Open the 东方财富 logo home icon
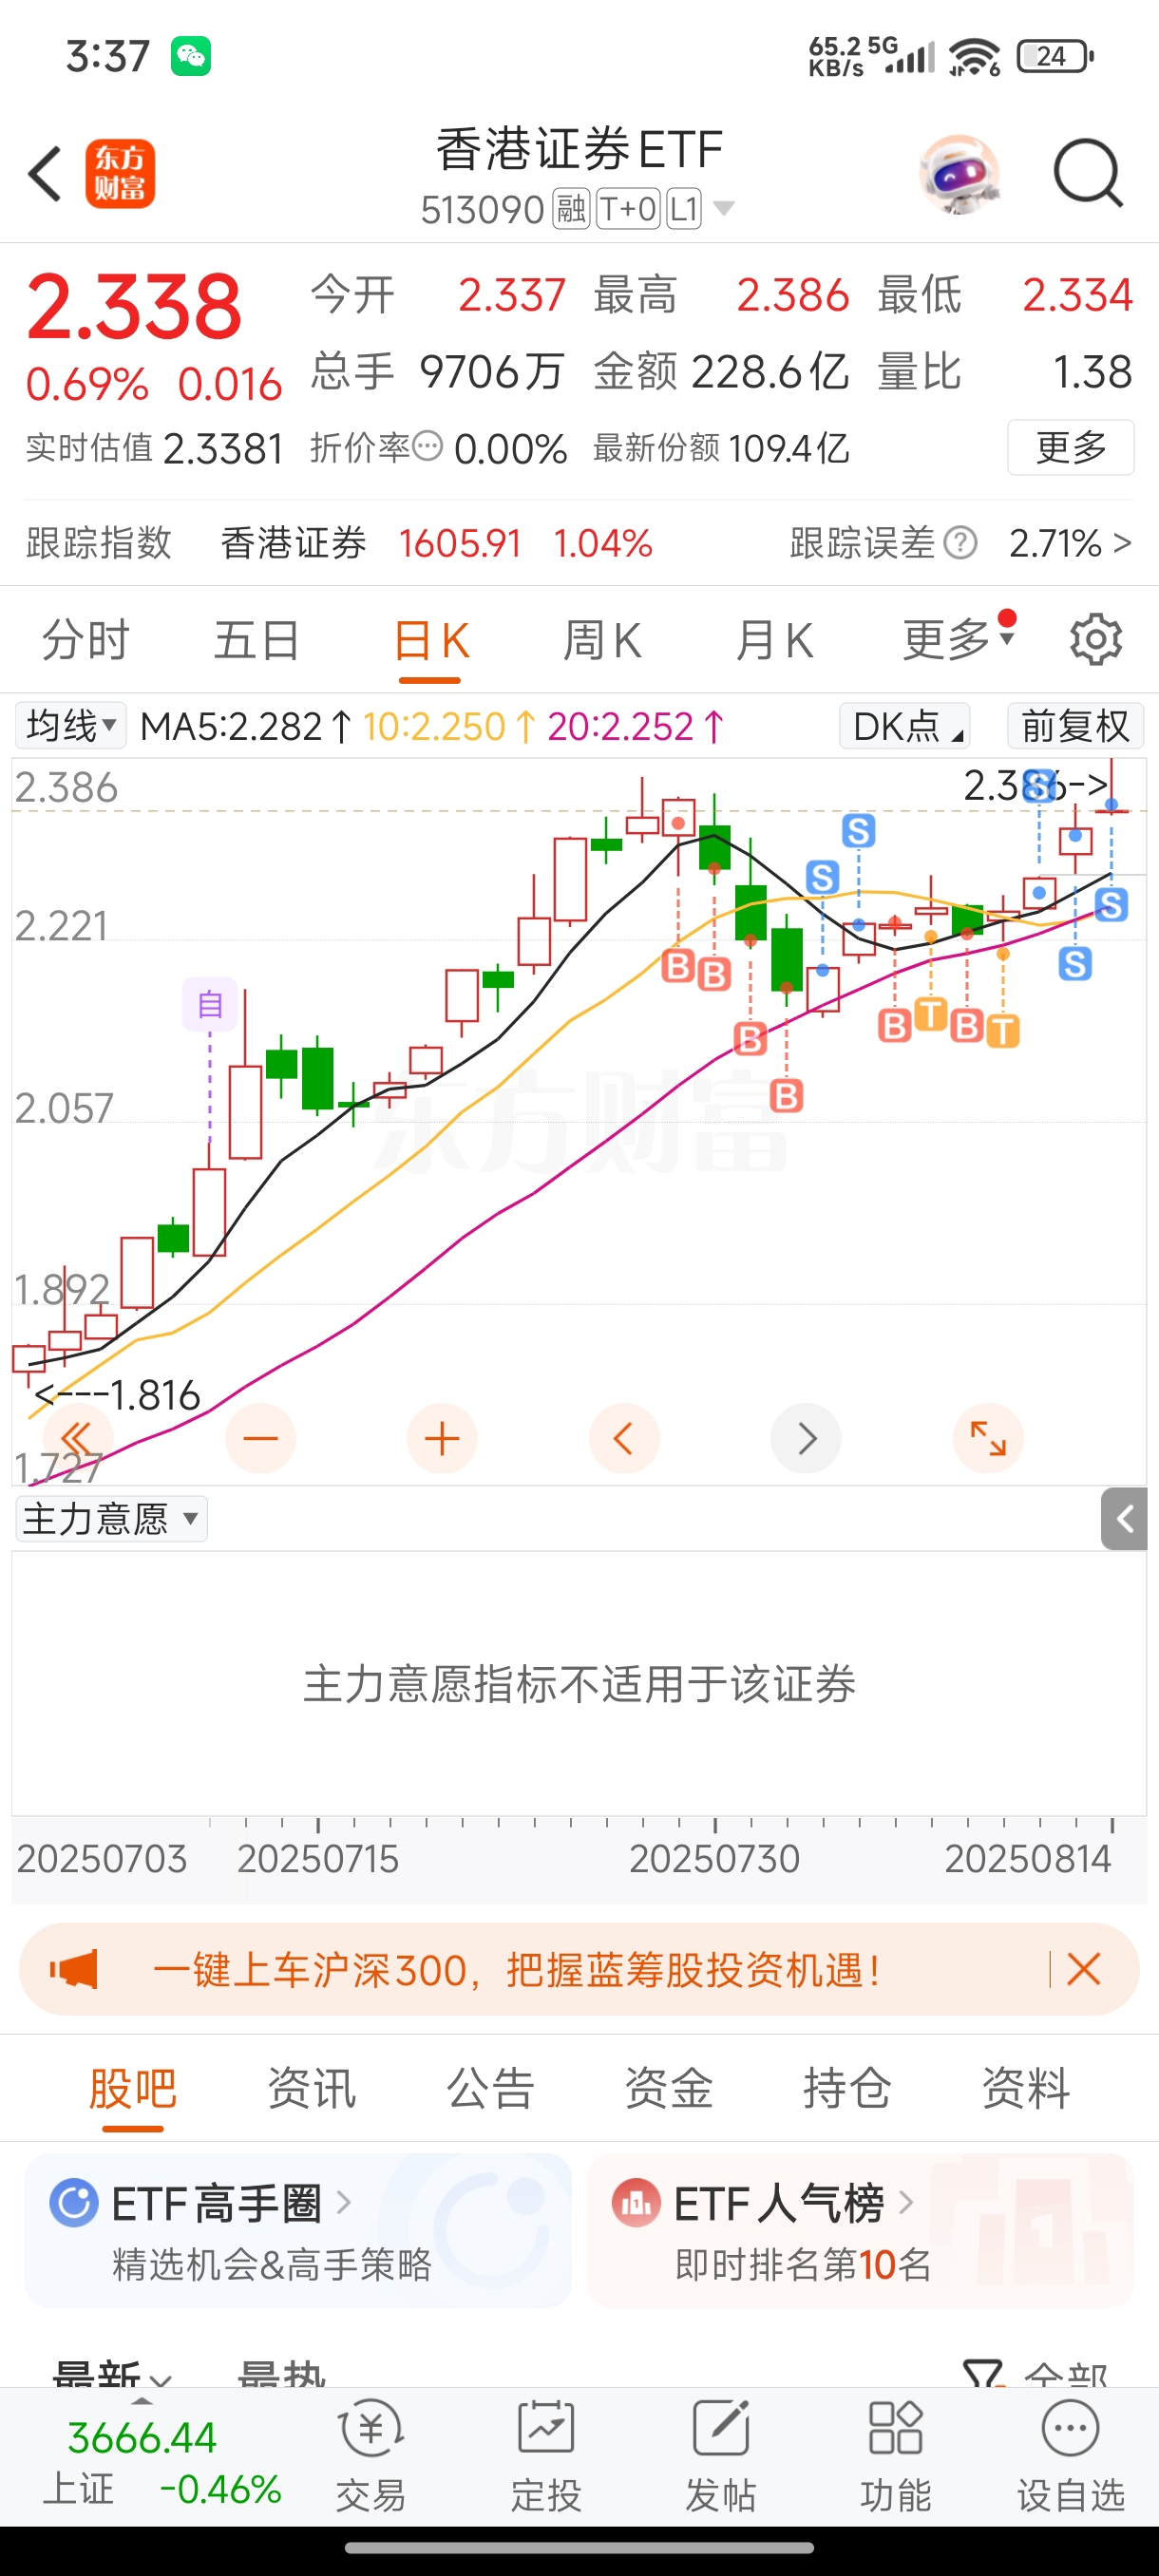The width and height of the screenshot is (1159, 2576). tap(120, 173)
